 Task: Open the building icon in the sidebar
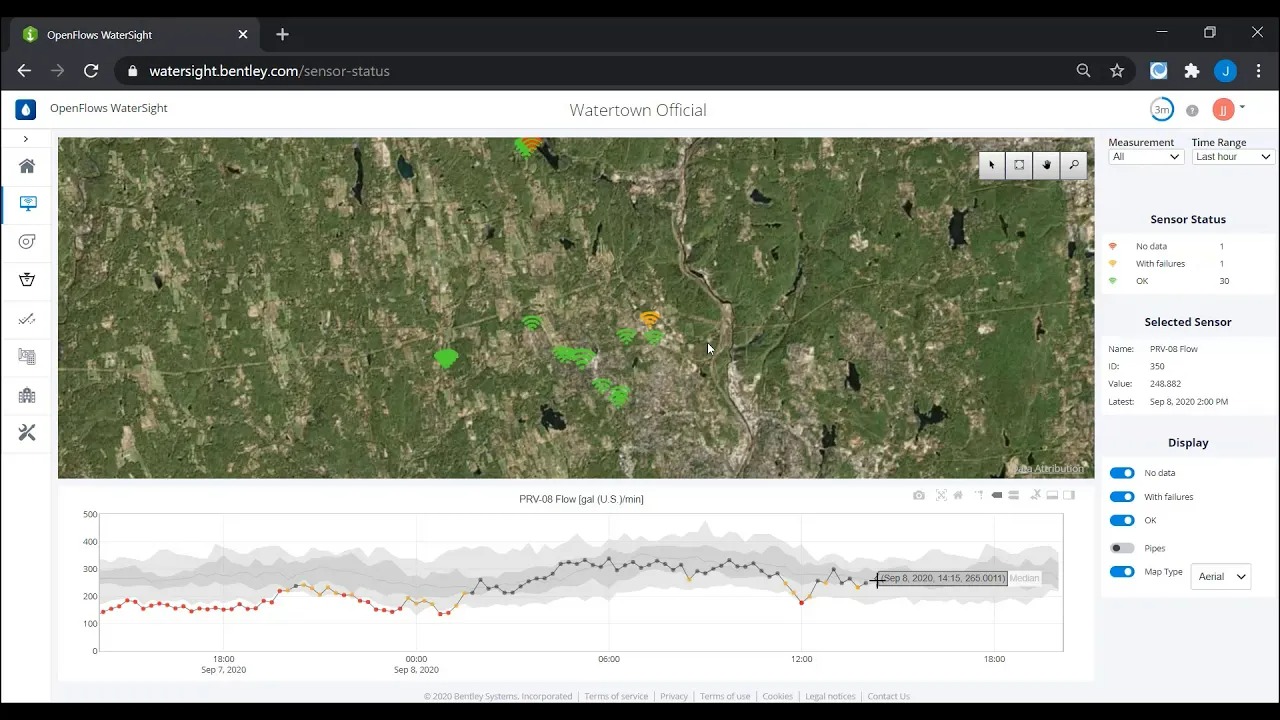pos(27,395)
